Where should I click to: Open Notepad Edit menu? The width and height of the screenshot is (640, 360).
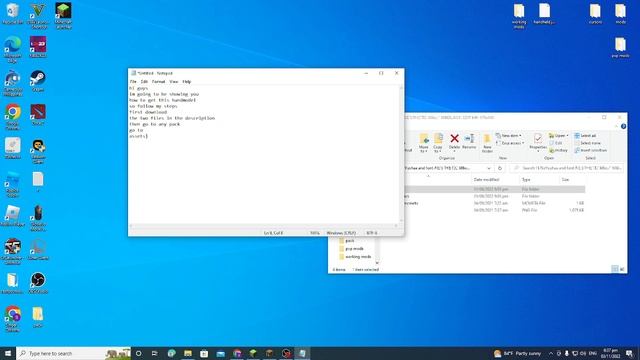pyautogui.click(x=144, y=82)
